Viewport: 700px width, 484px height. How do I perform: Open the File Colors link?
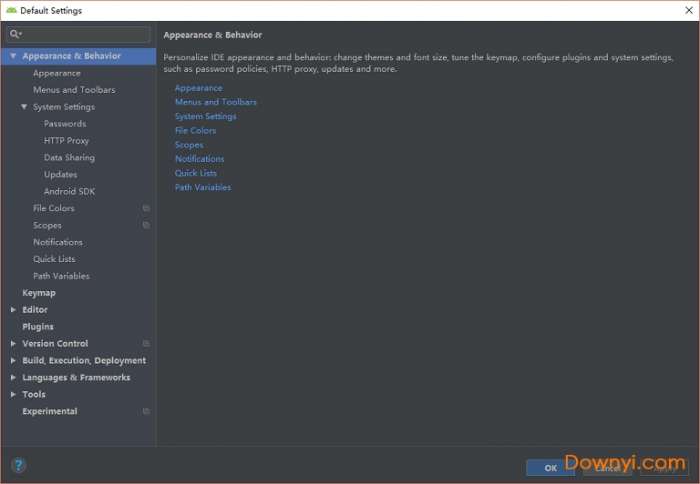pyautogui.click(x=196, y=131)
